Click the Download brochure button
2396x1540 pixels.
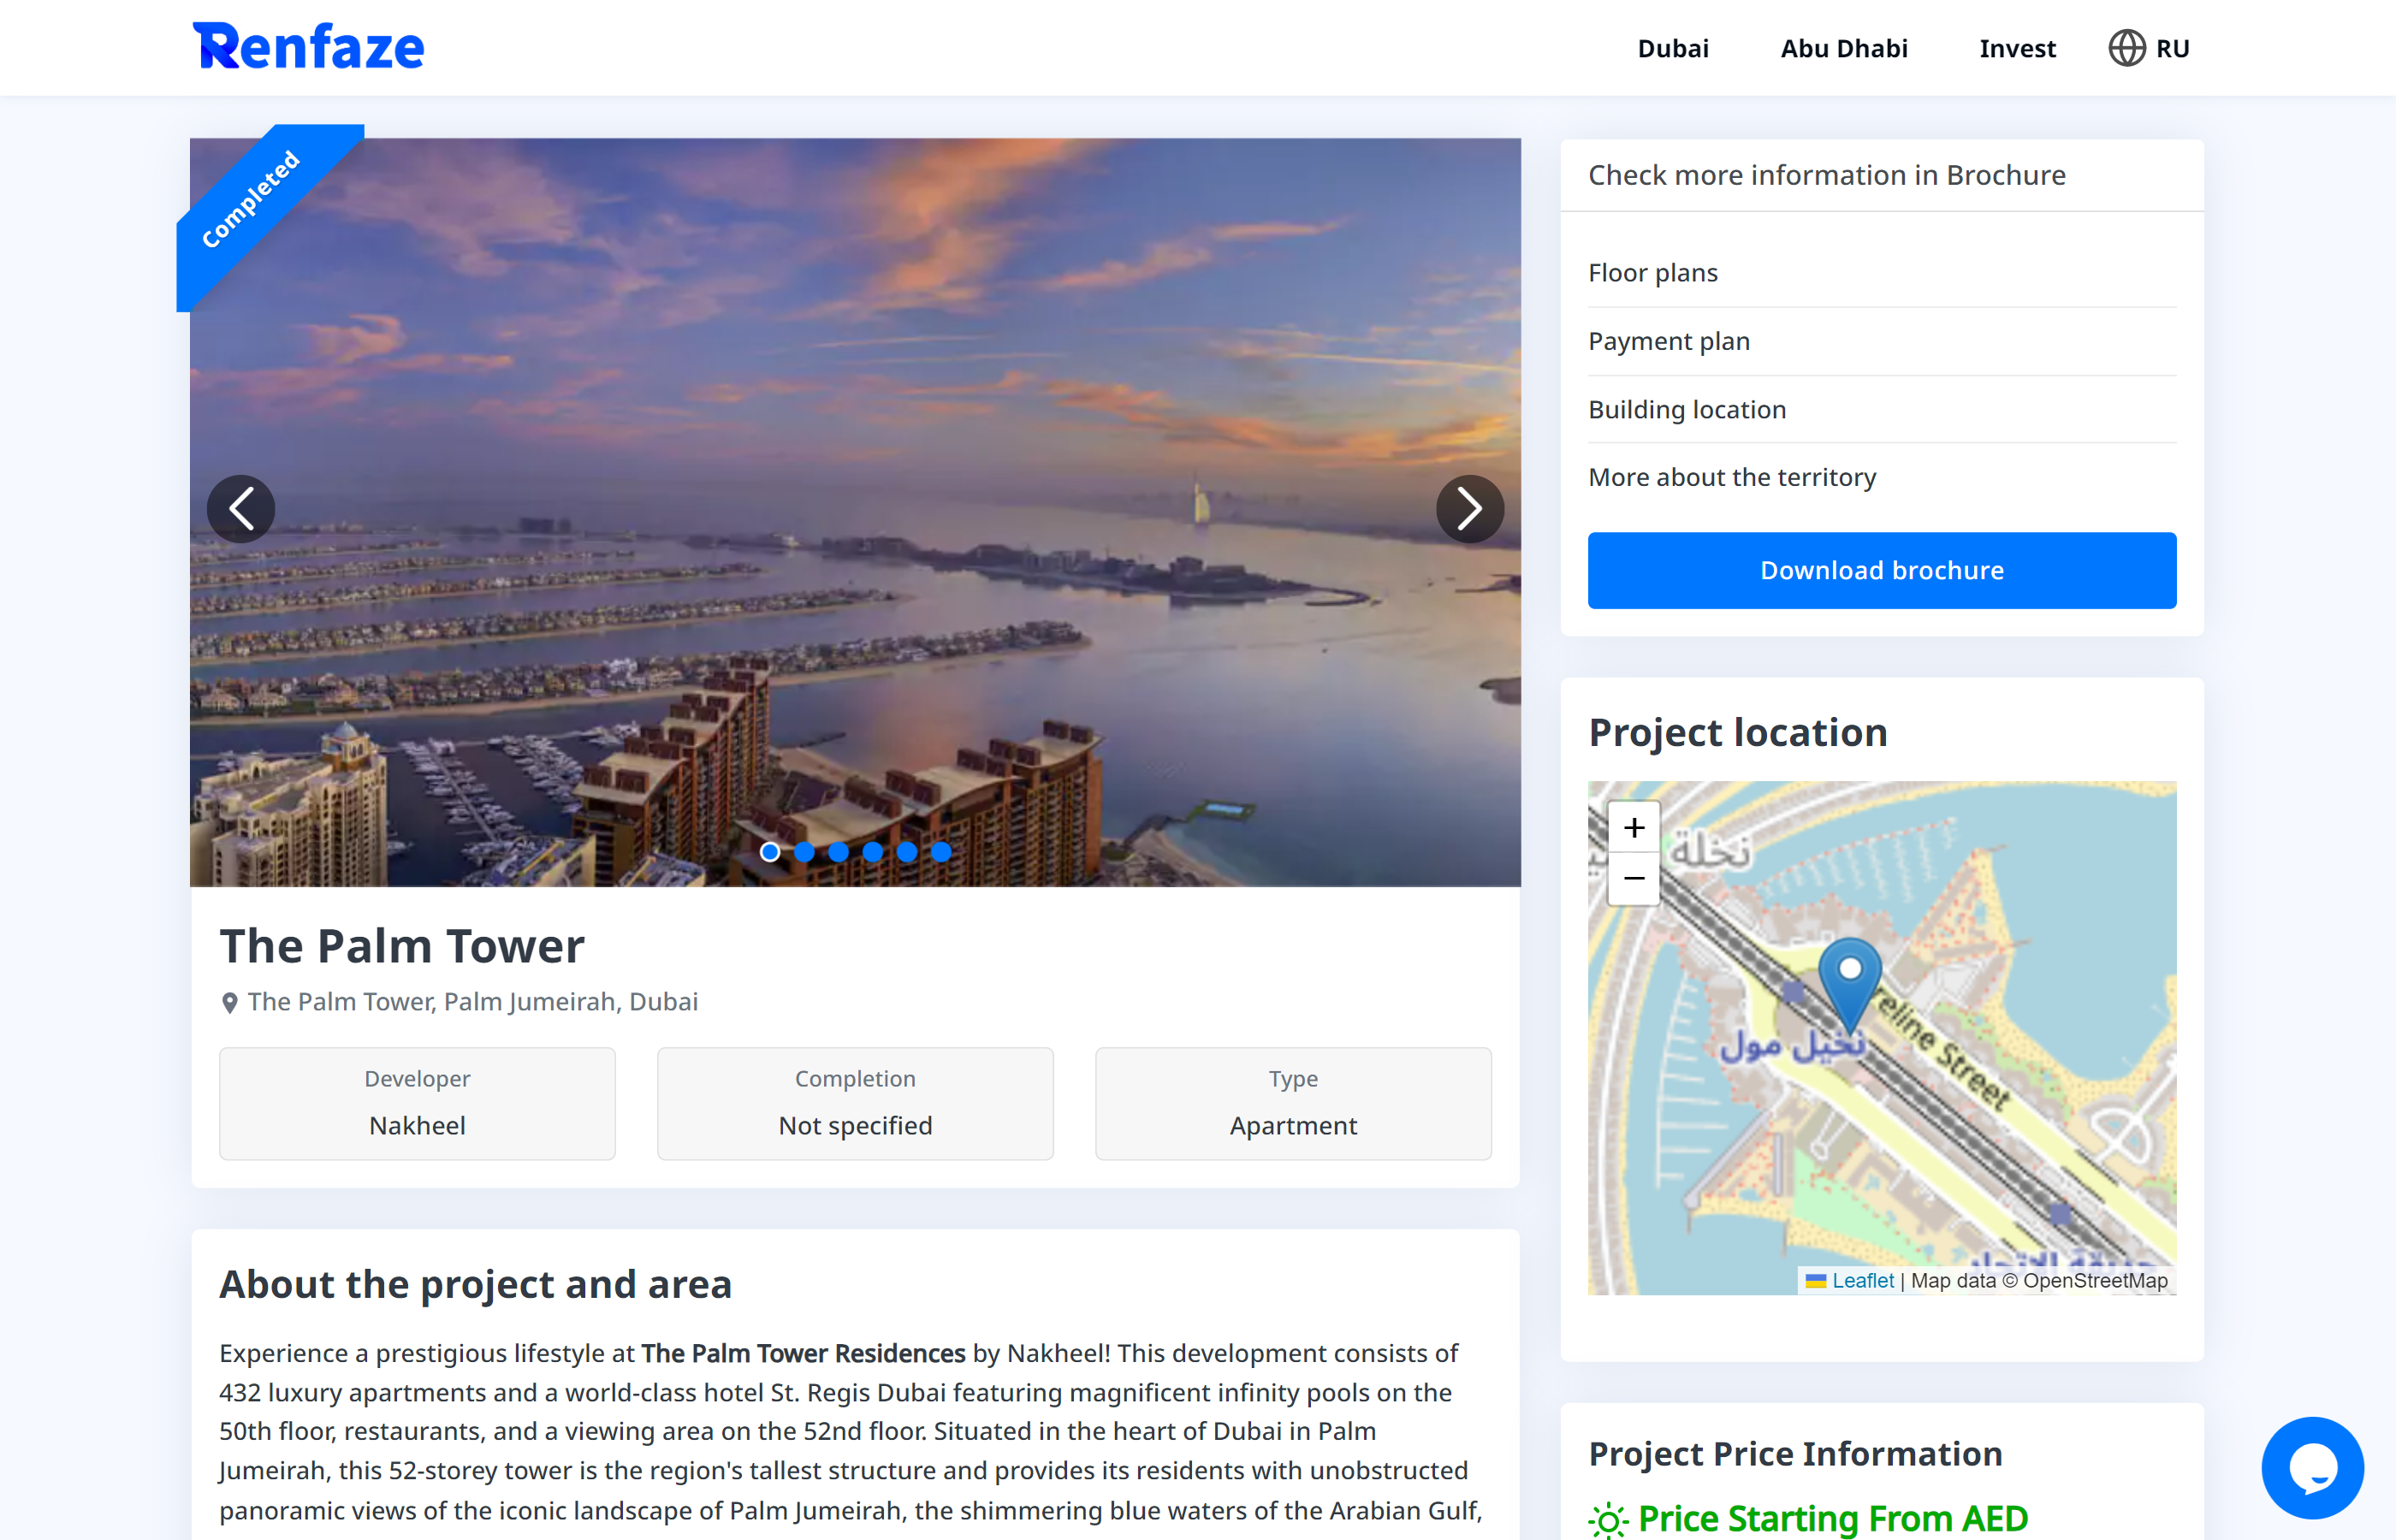[1882, 570]
